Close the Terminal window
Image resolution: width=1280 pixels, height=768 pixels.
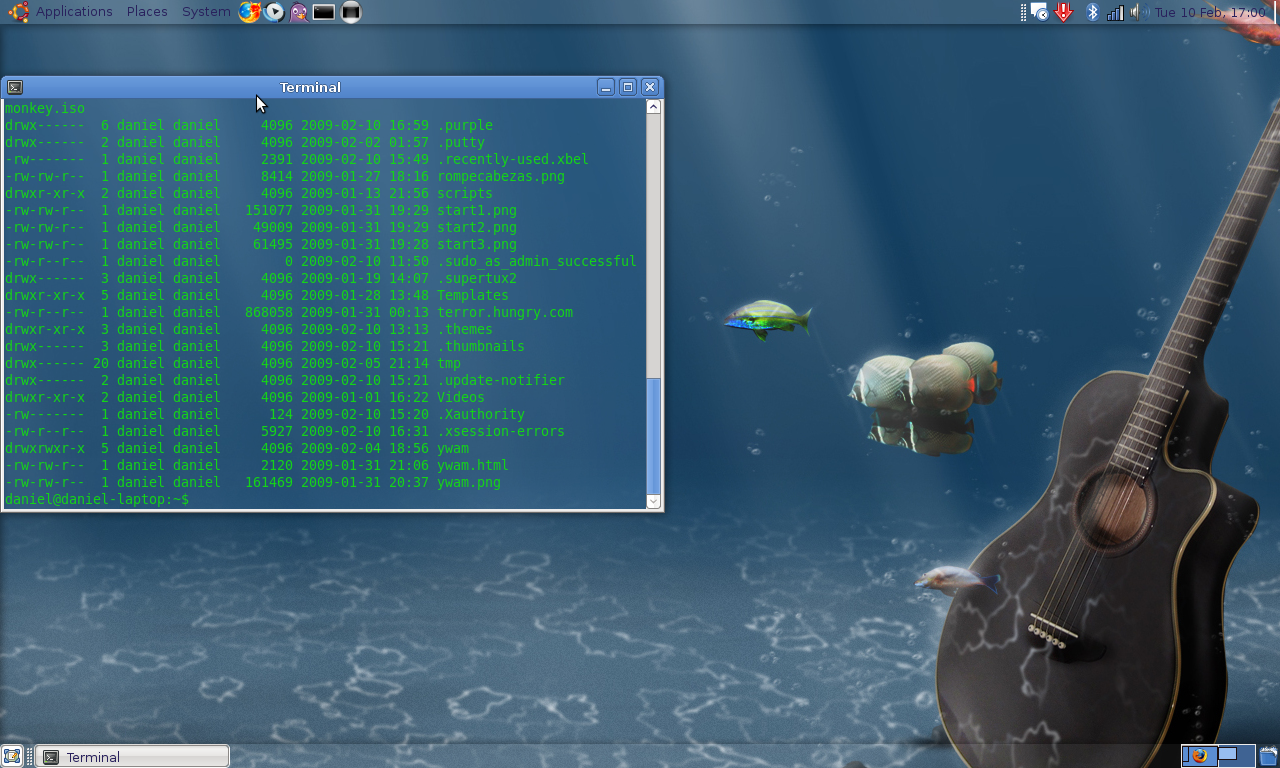click(650, 87)
